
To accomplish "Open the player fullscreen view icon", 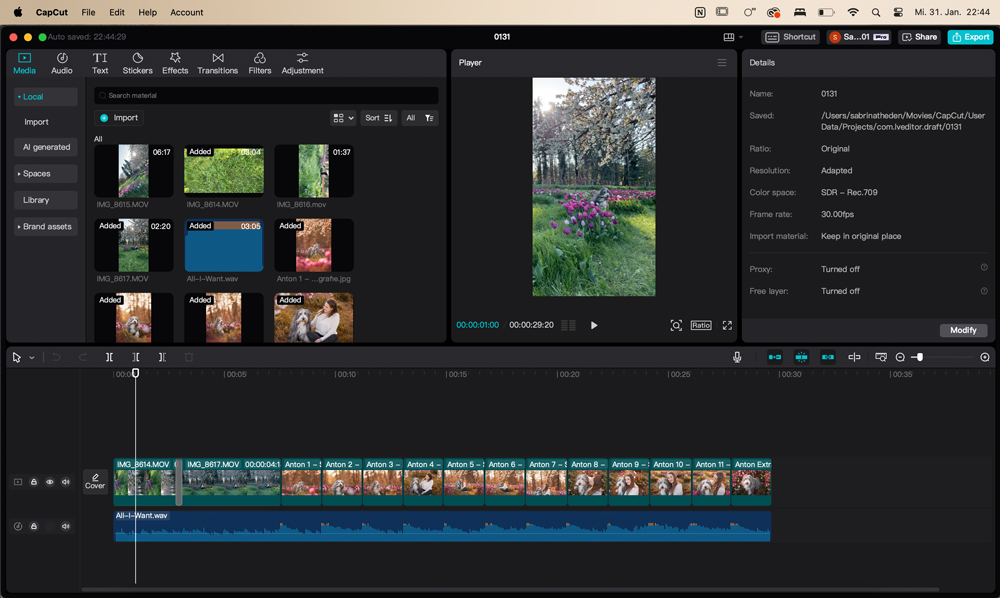I will 727,325.
